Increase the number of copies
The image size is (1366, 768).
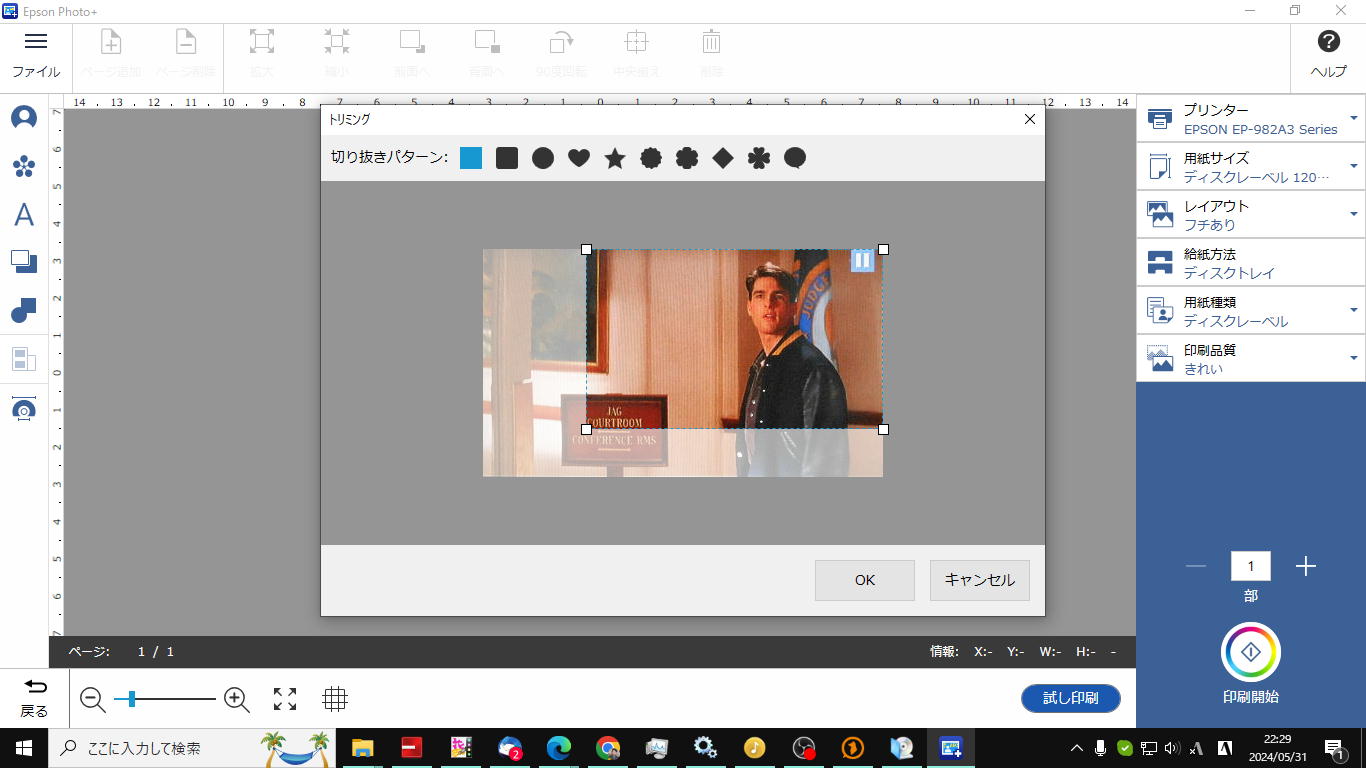point(1305,566)
